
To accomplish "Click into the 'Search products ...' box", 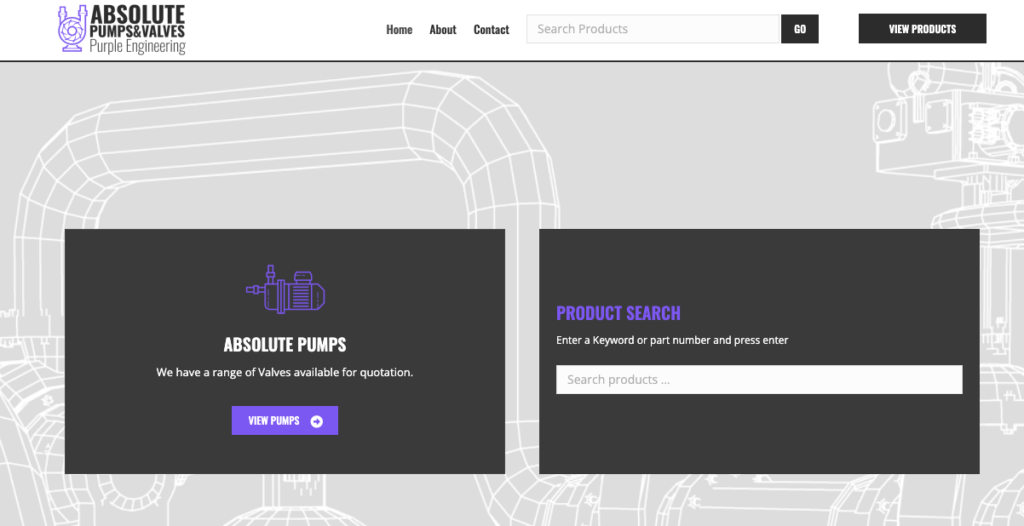I will coord(758,380).
